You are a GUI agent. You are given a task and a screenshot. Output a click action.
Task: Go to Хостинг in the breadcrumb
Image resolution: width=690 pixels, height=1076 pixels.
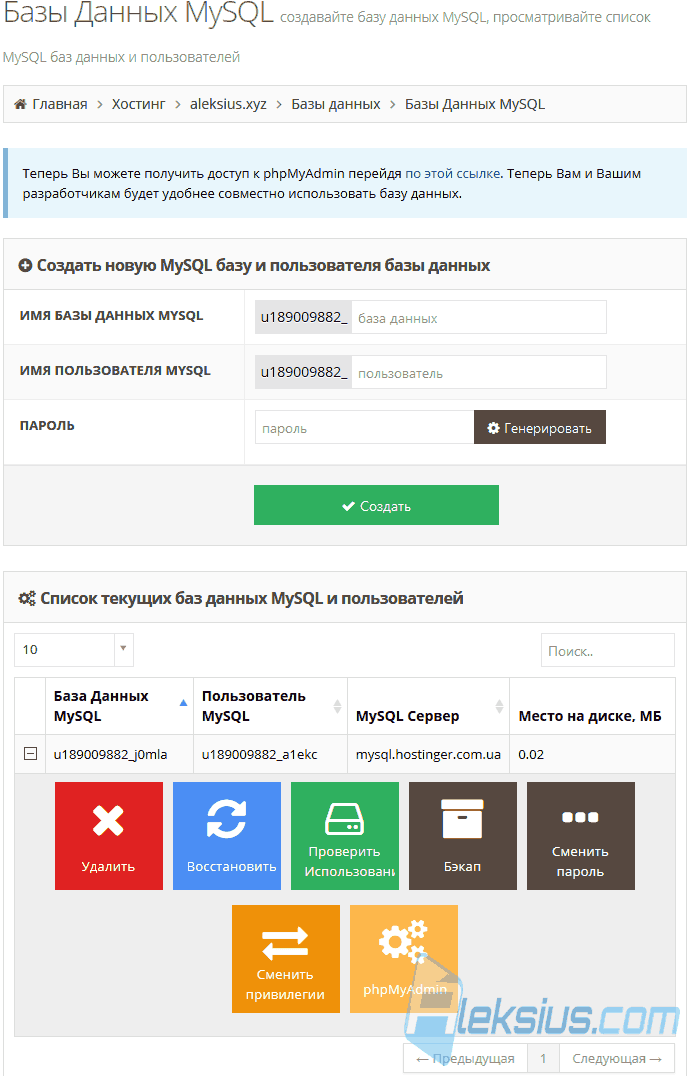click(139, 104)
